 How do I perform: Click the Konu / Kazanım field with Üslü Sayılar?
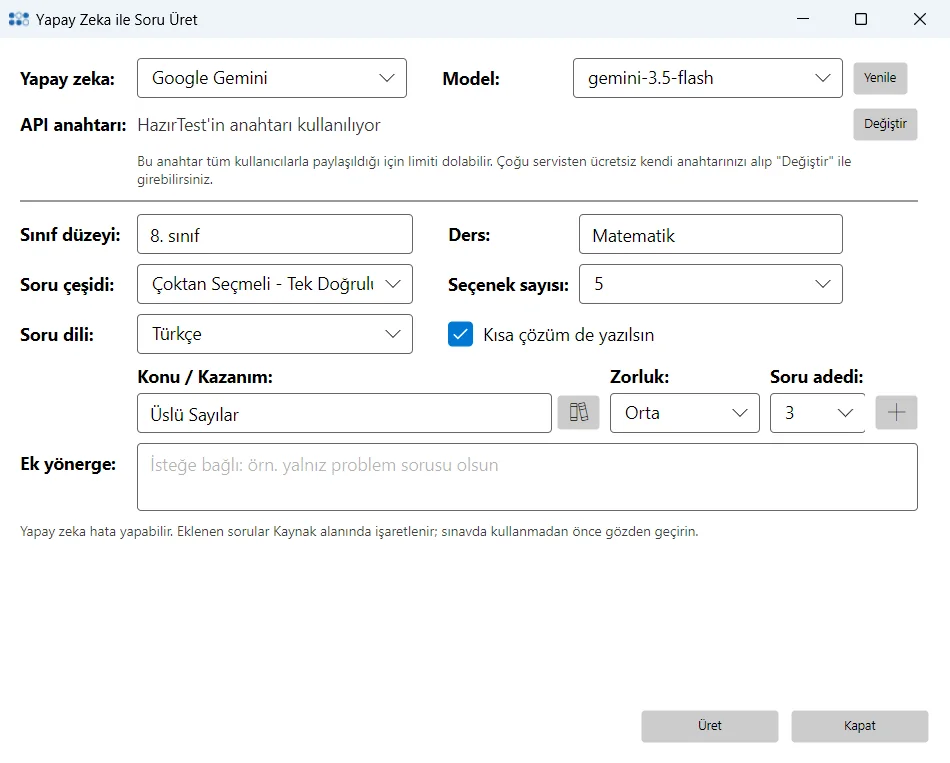click(x=344, y=413)
